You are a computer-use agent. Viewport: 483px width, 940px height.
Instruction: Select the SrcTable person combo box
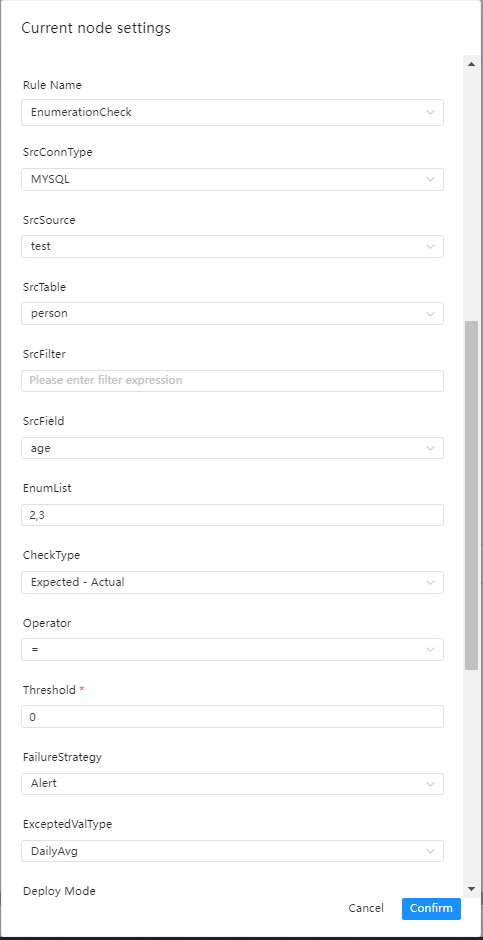pyautogui.click(x=232, y=314)
